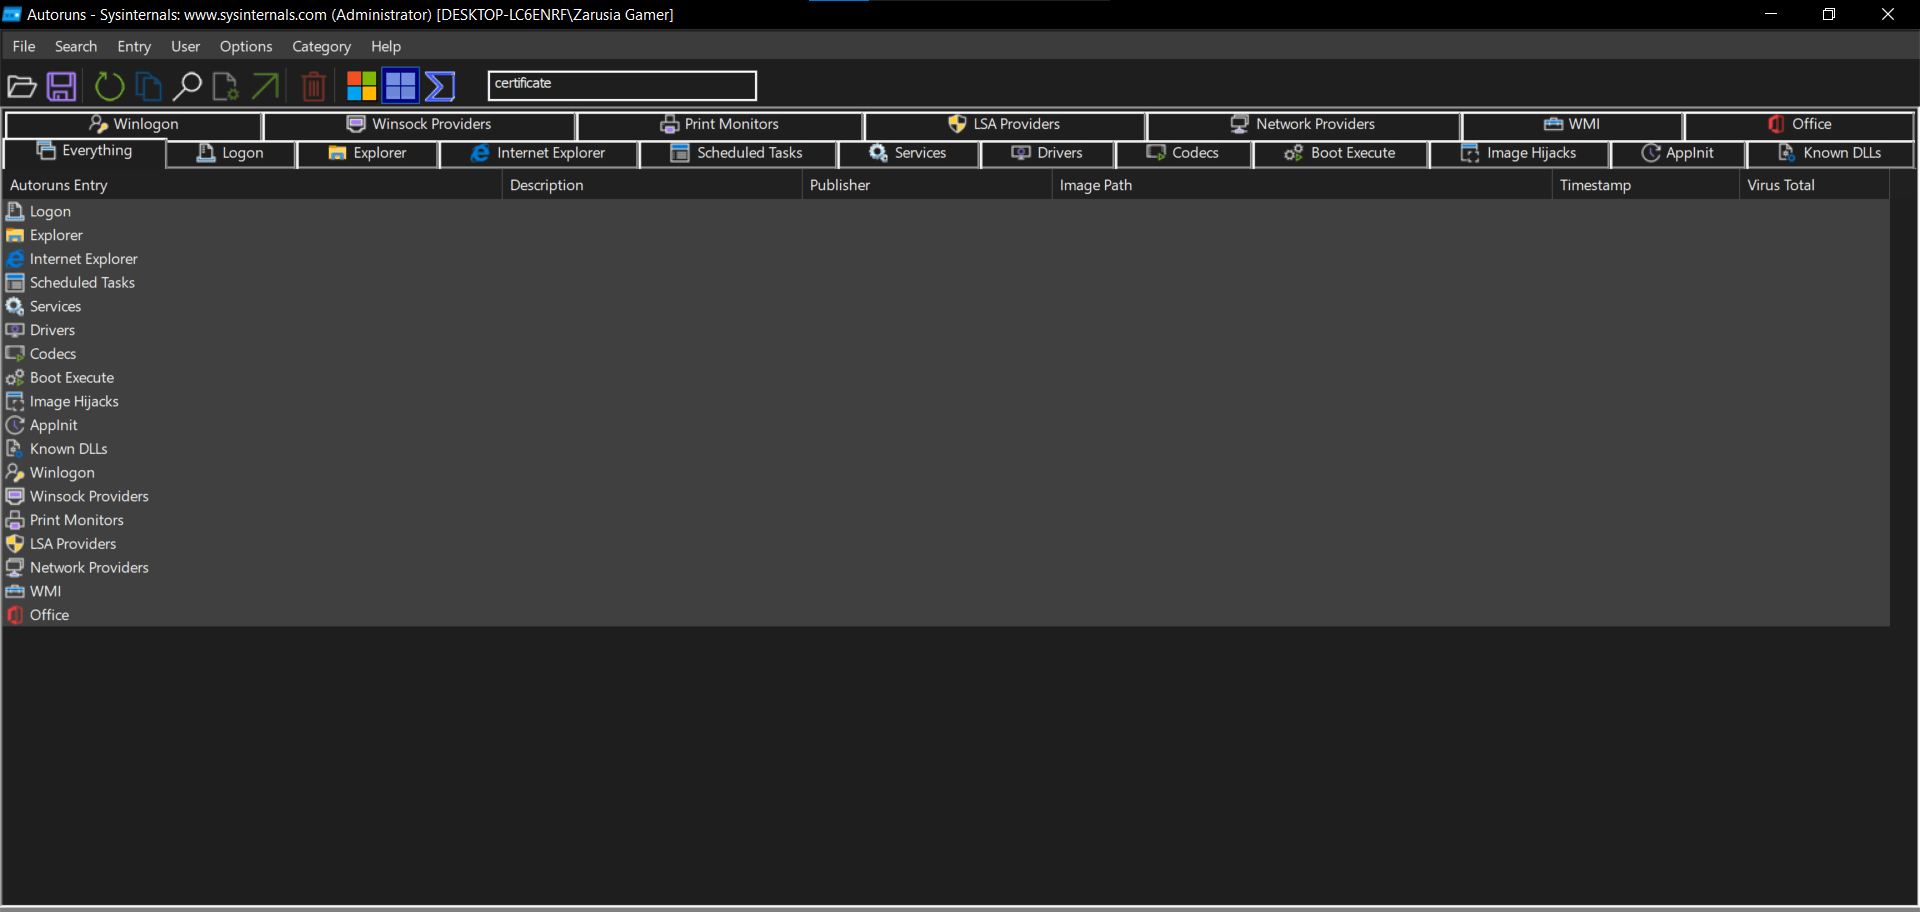Select the Print Monitors row in the list
This screenshot has height=912, width=1920.
click(x=946, y=520)
